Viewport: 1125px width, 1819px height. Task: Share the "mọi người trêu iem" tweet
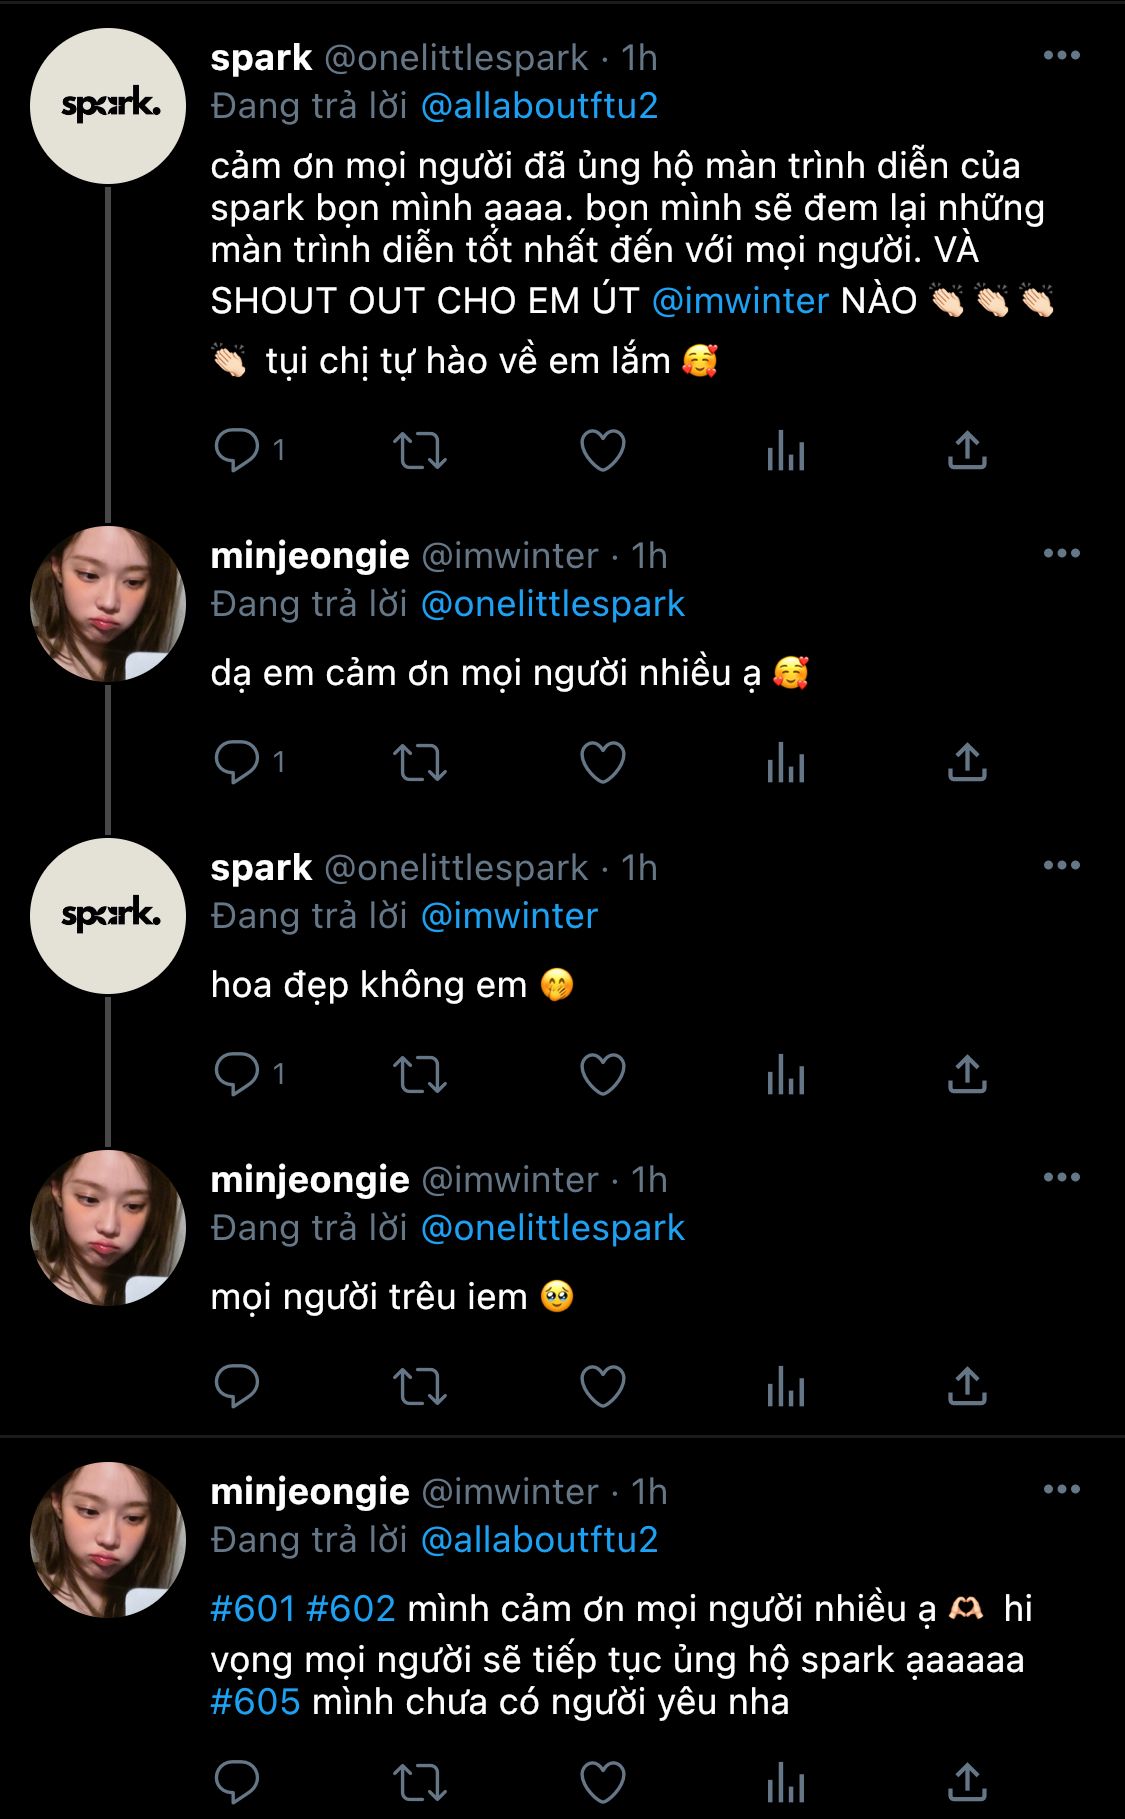pos(967,1386)
